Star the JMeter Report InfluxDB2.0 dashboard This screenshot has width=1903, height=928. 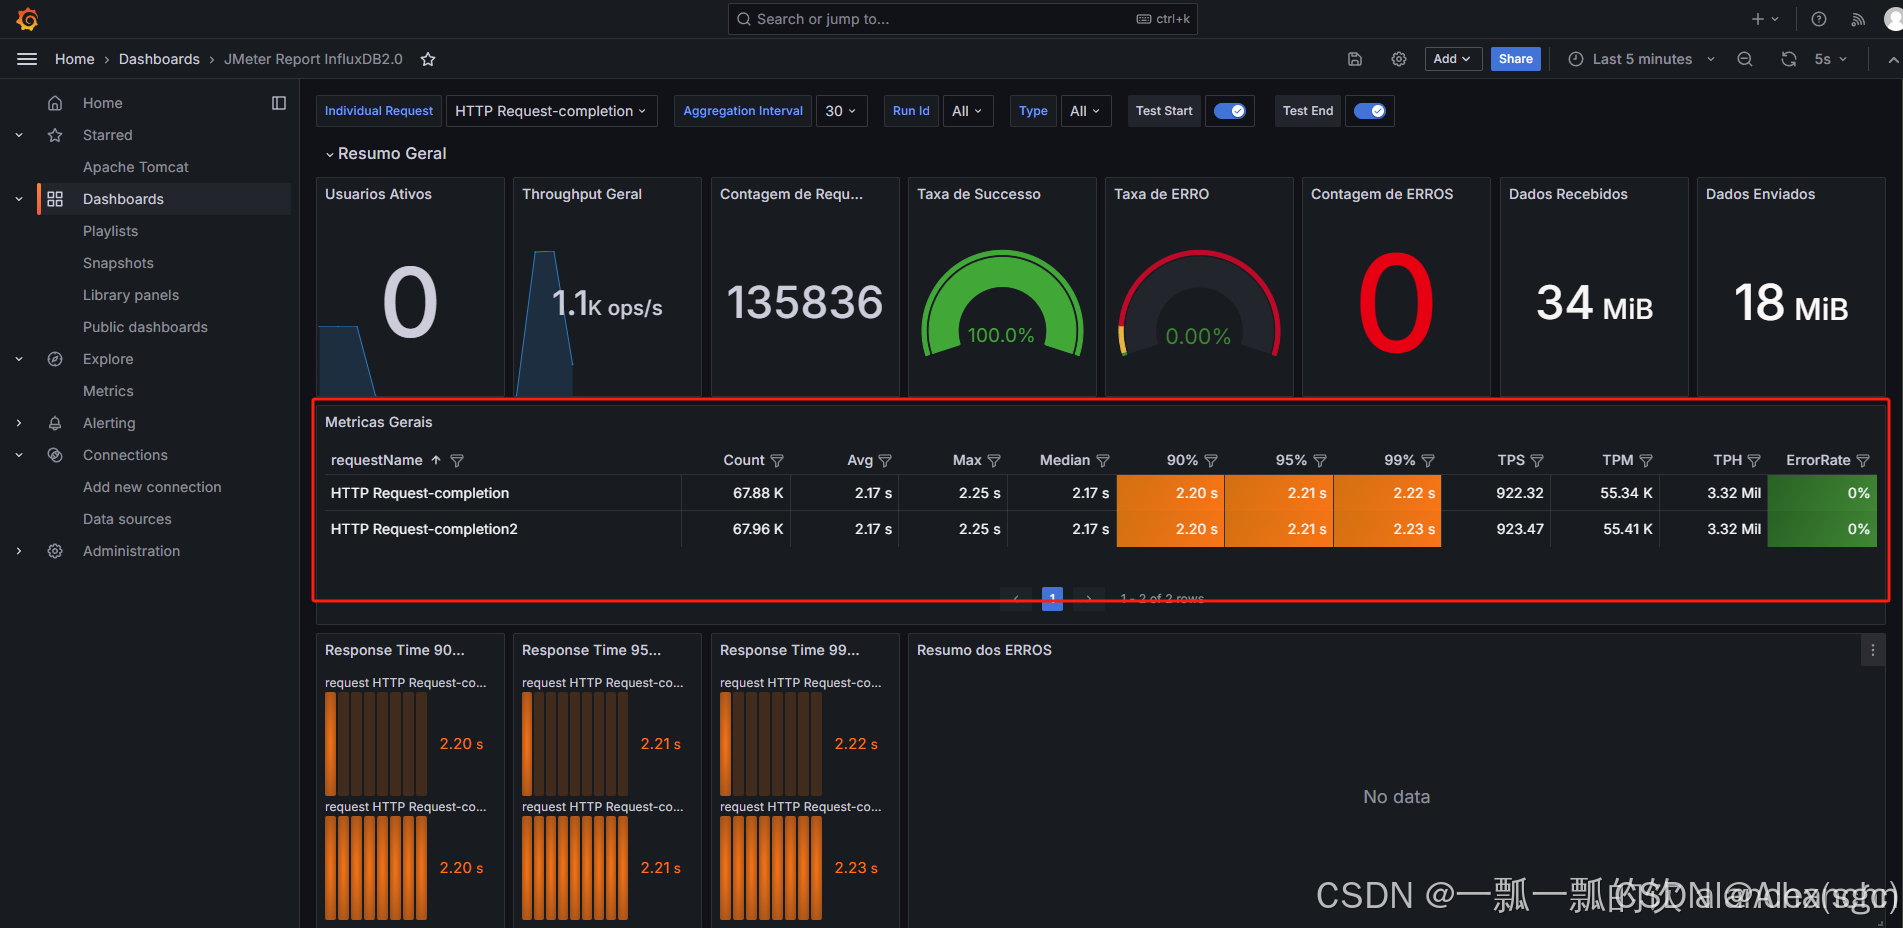click(428, 59)
